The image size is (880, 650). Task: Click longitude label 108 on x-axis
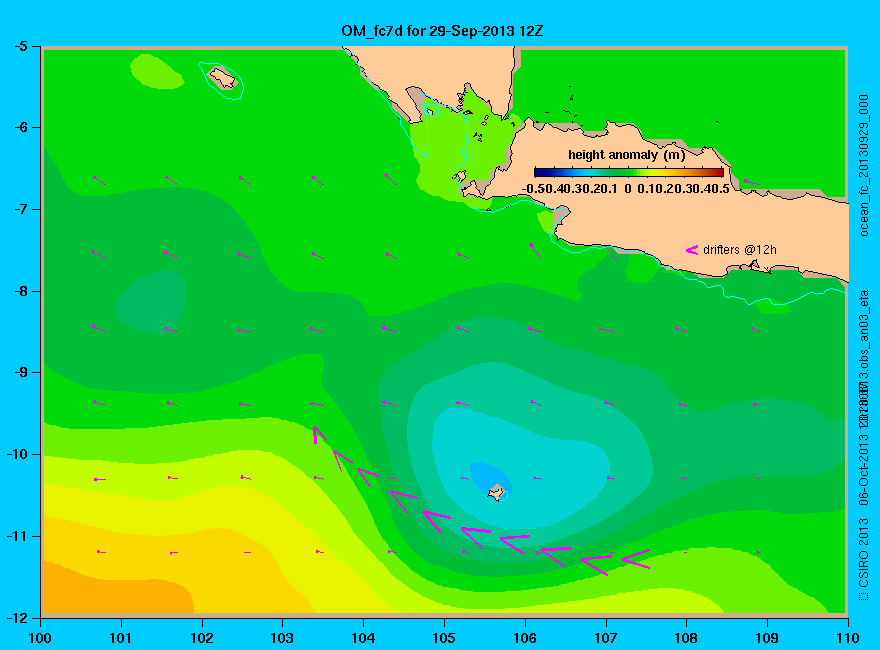pos(686,638)
